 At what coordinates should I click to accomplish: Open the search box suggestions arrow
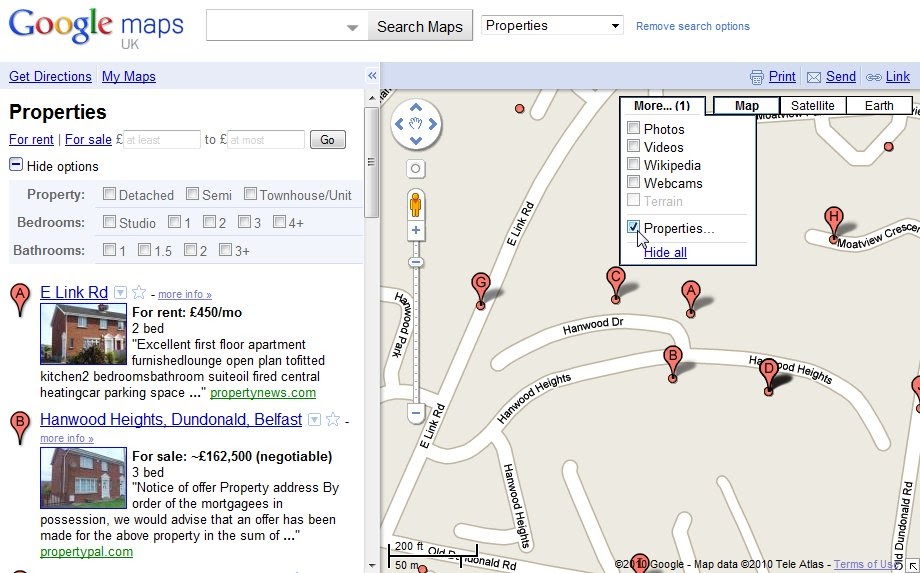(352, 27)
